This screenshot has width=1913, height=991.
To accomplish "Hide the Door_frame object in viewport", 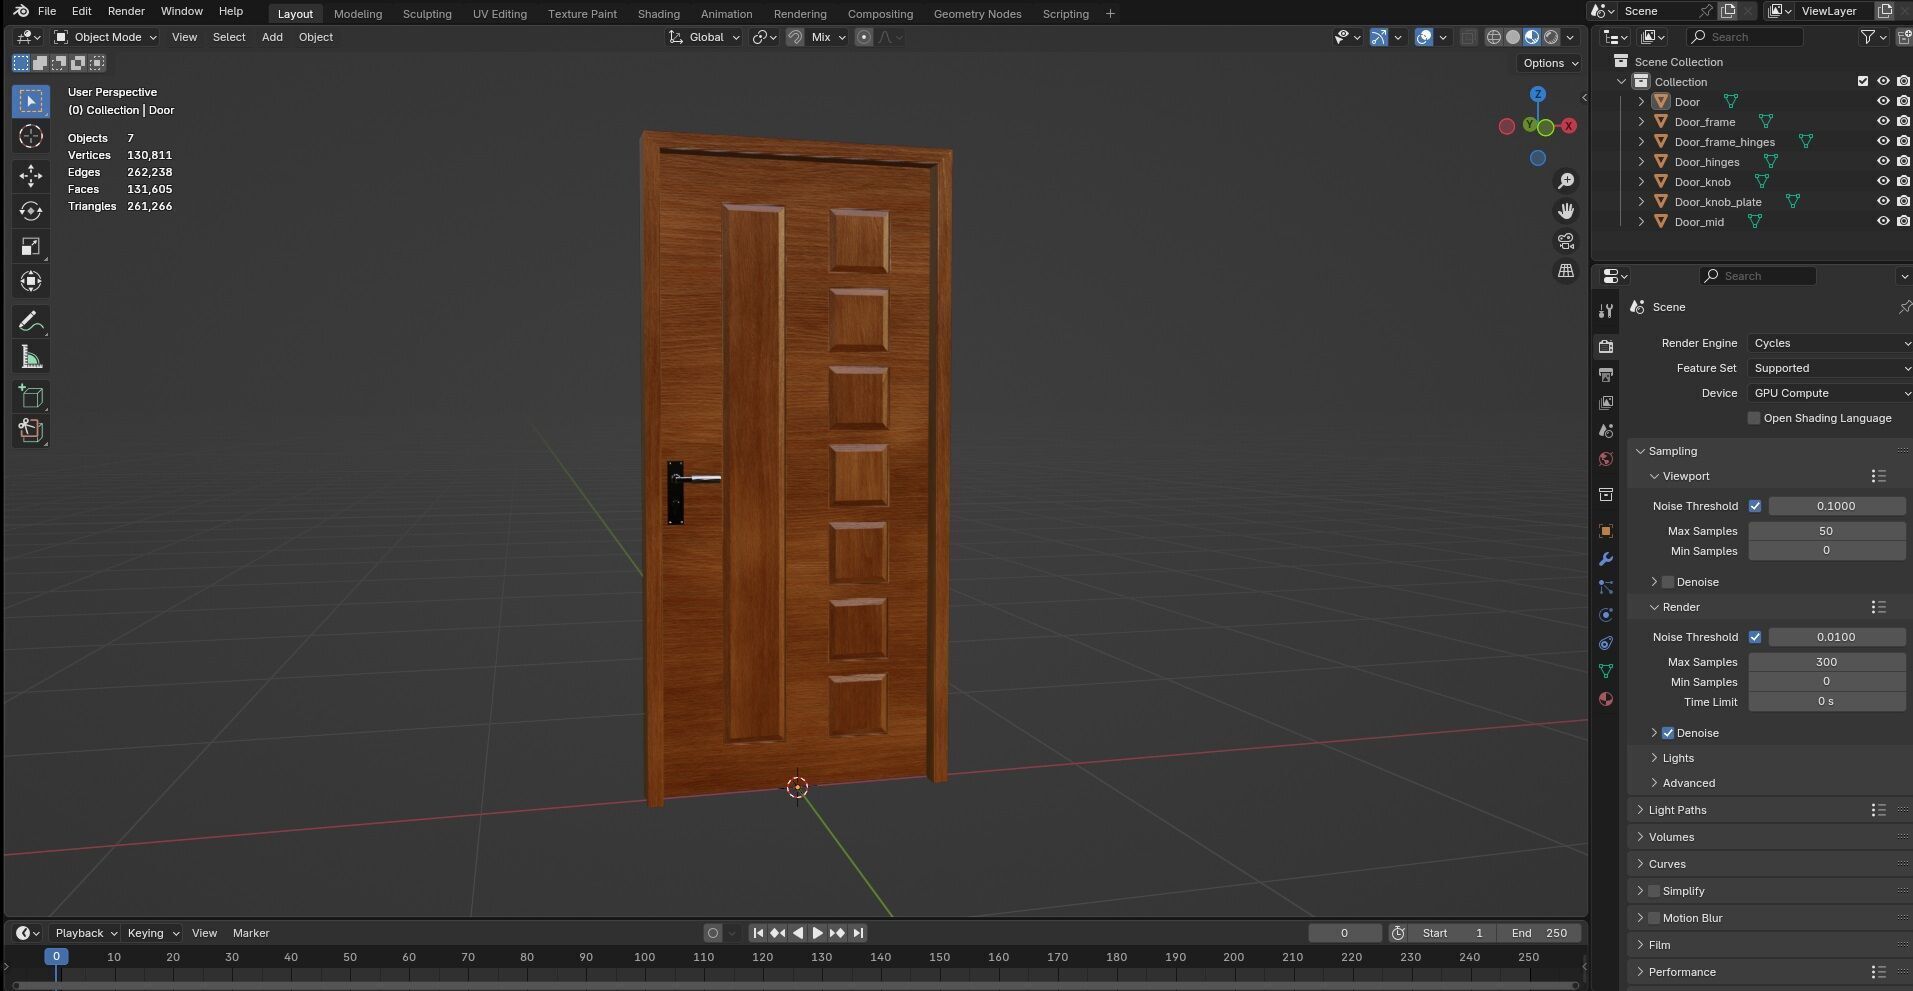I will tap(1883, 121).
